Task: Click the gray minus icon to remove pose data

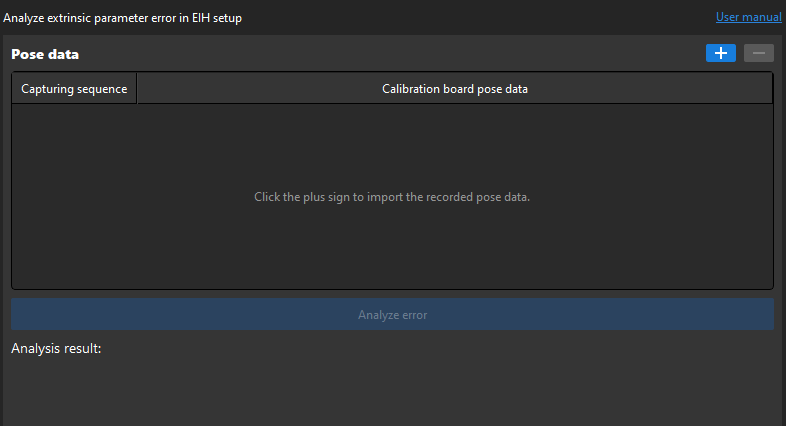Action: tap(759, 54)
